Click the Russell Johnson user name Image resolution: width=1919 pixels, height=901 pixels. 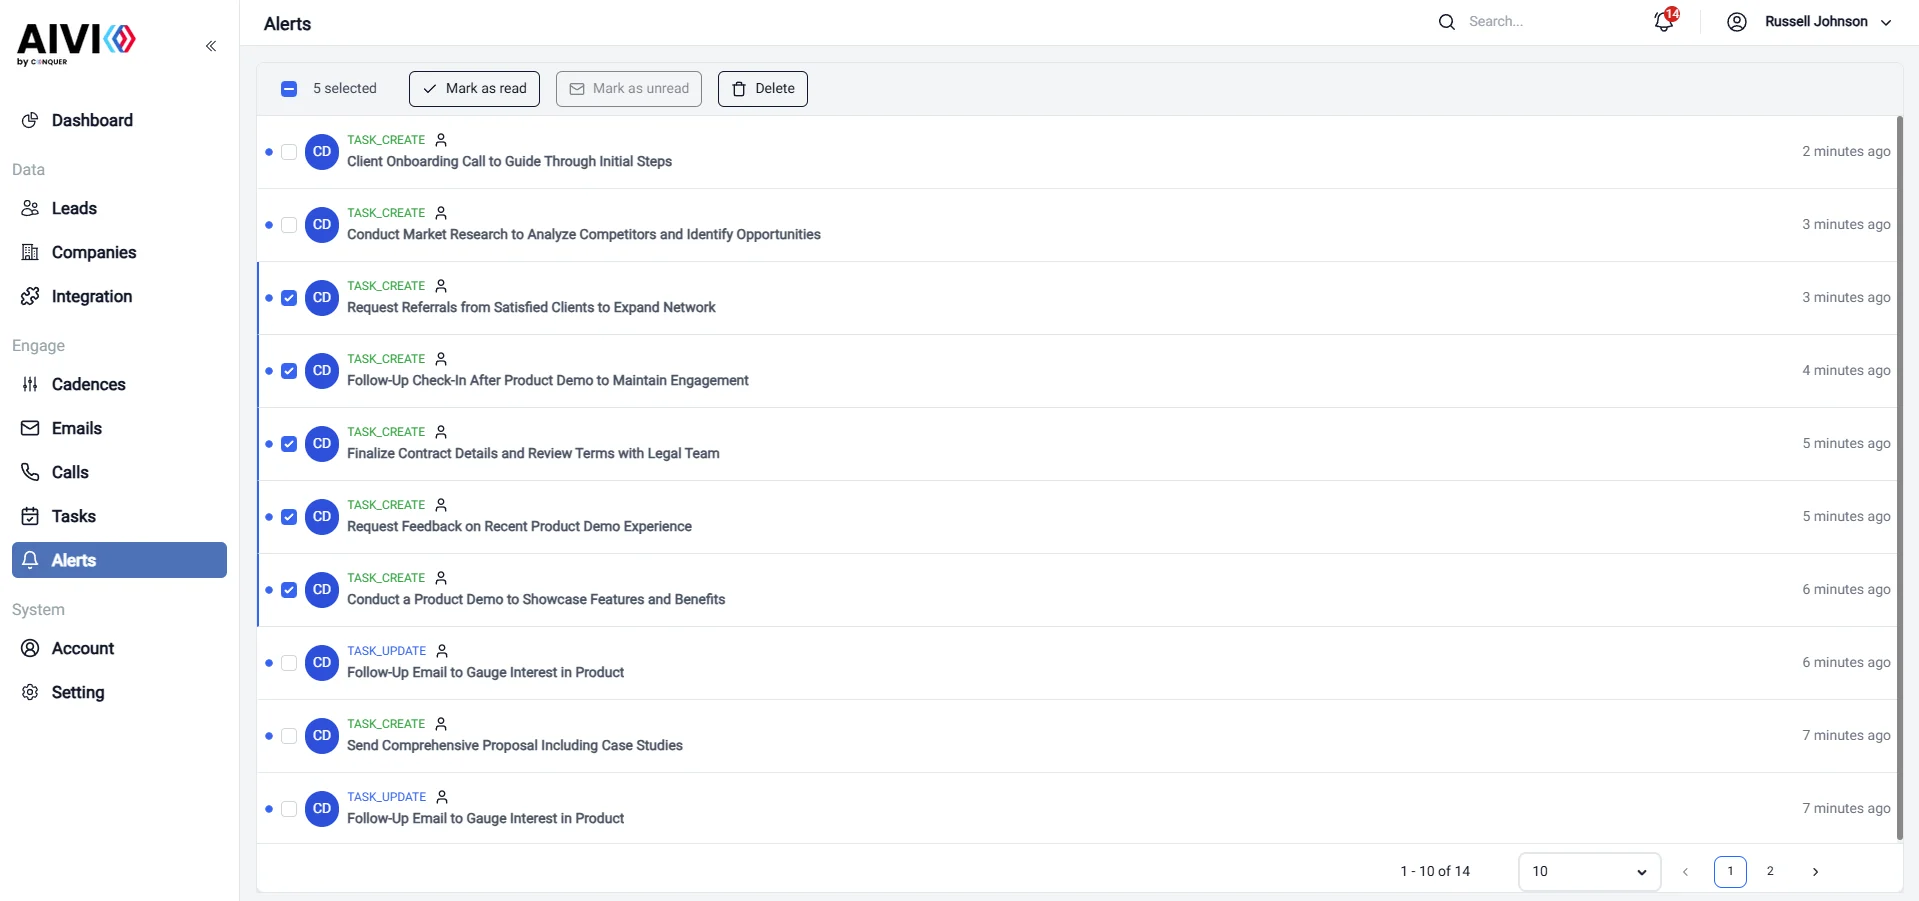1816,22
